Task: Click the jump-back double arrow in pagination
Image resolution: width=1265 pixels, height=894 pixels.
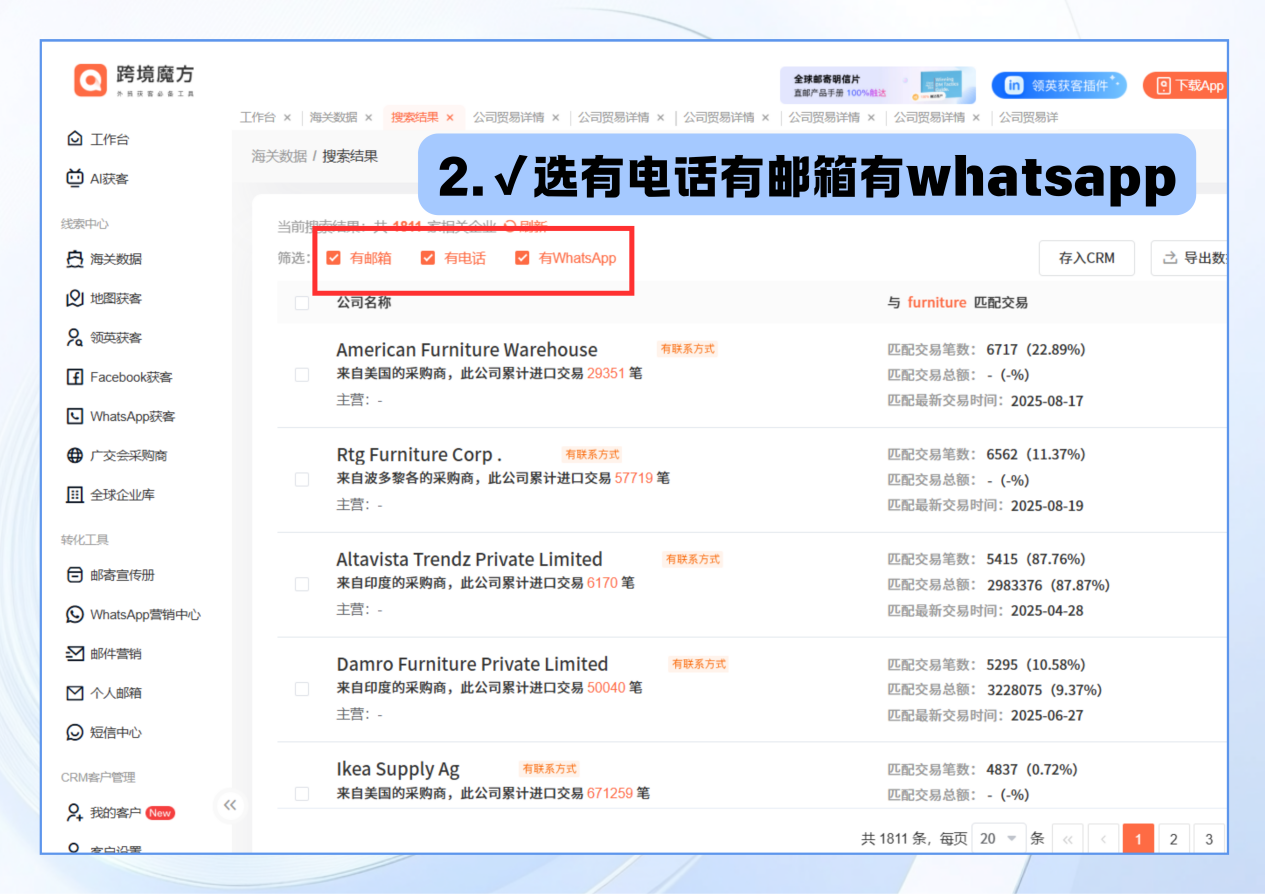Action: coord(1068,839)
